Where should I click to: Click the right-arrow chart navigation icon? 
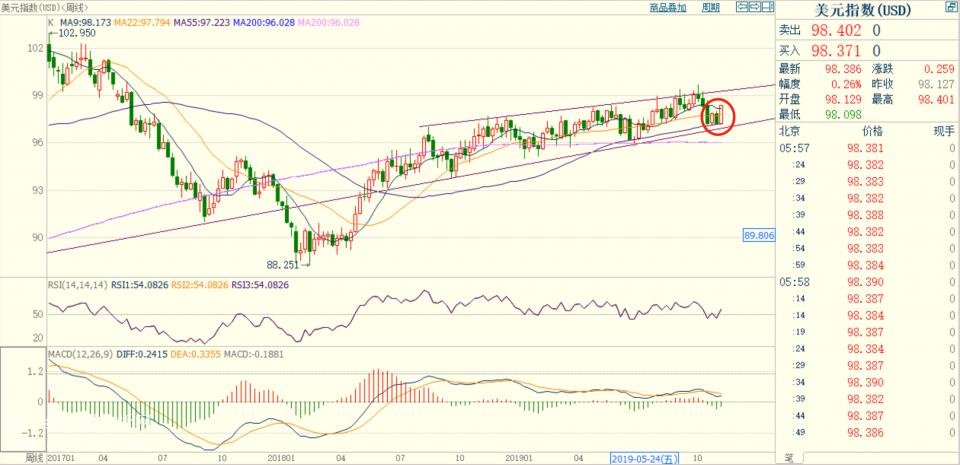point(754,7)
